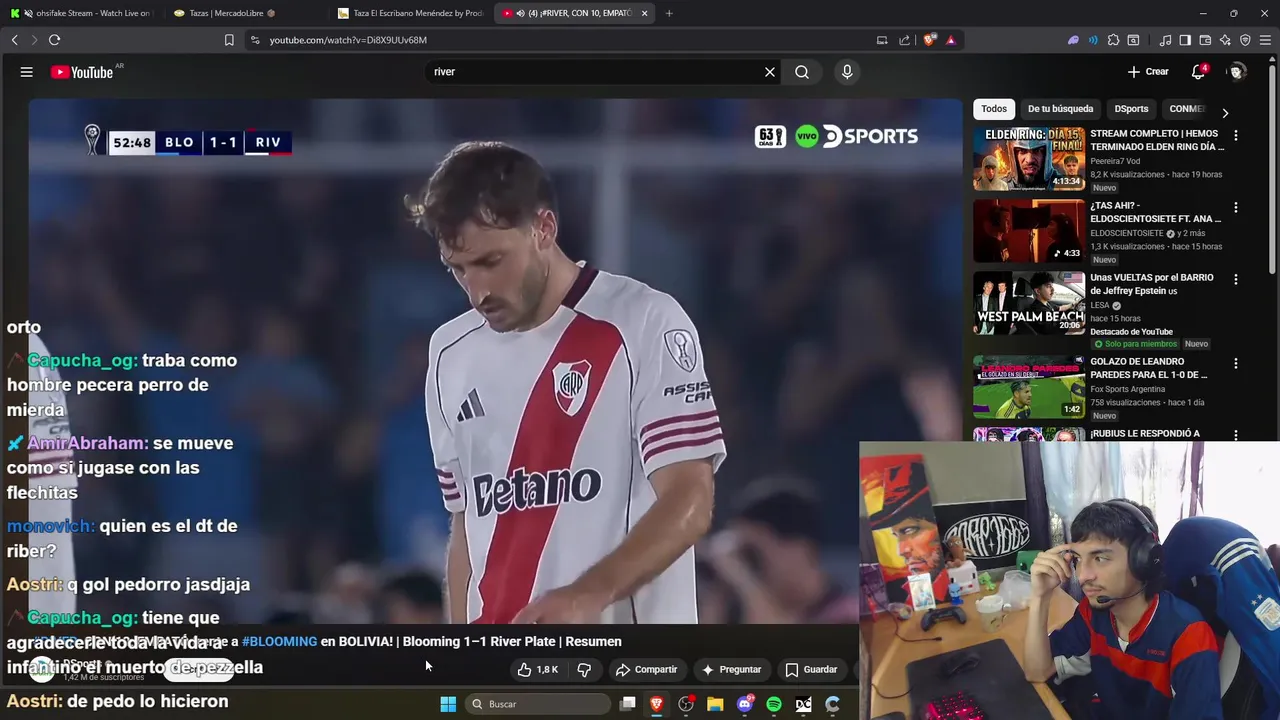Open the Elden Ring stream thumbnail
Screen dimensions: 1280x720
1029,158
